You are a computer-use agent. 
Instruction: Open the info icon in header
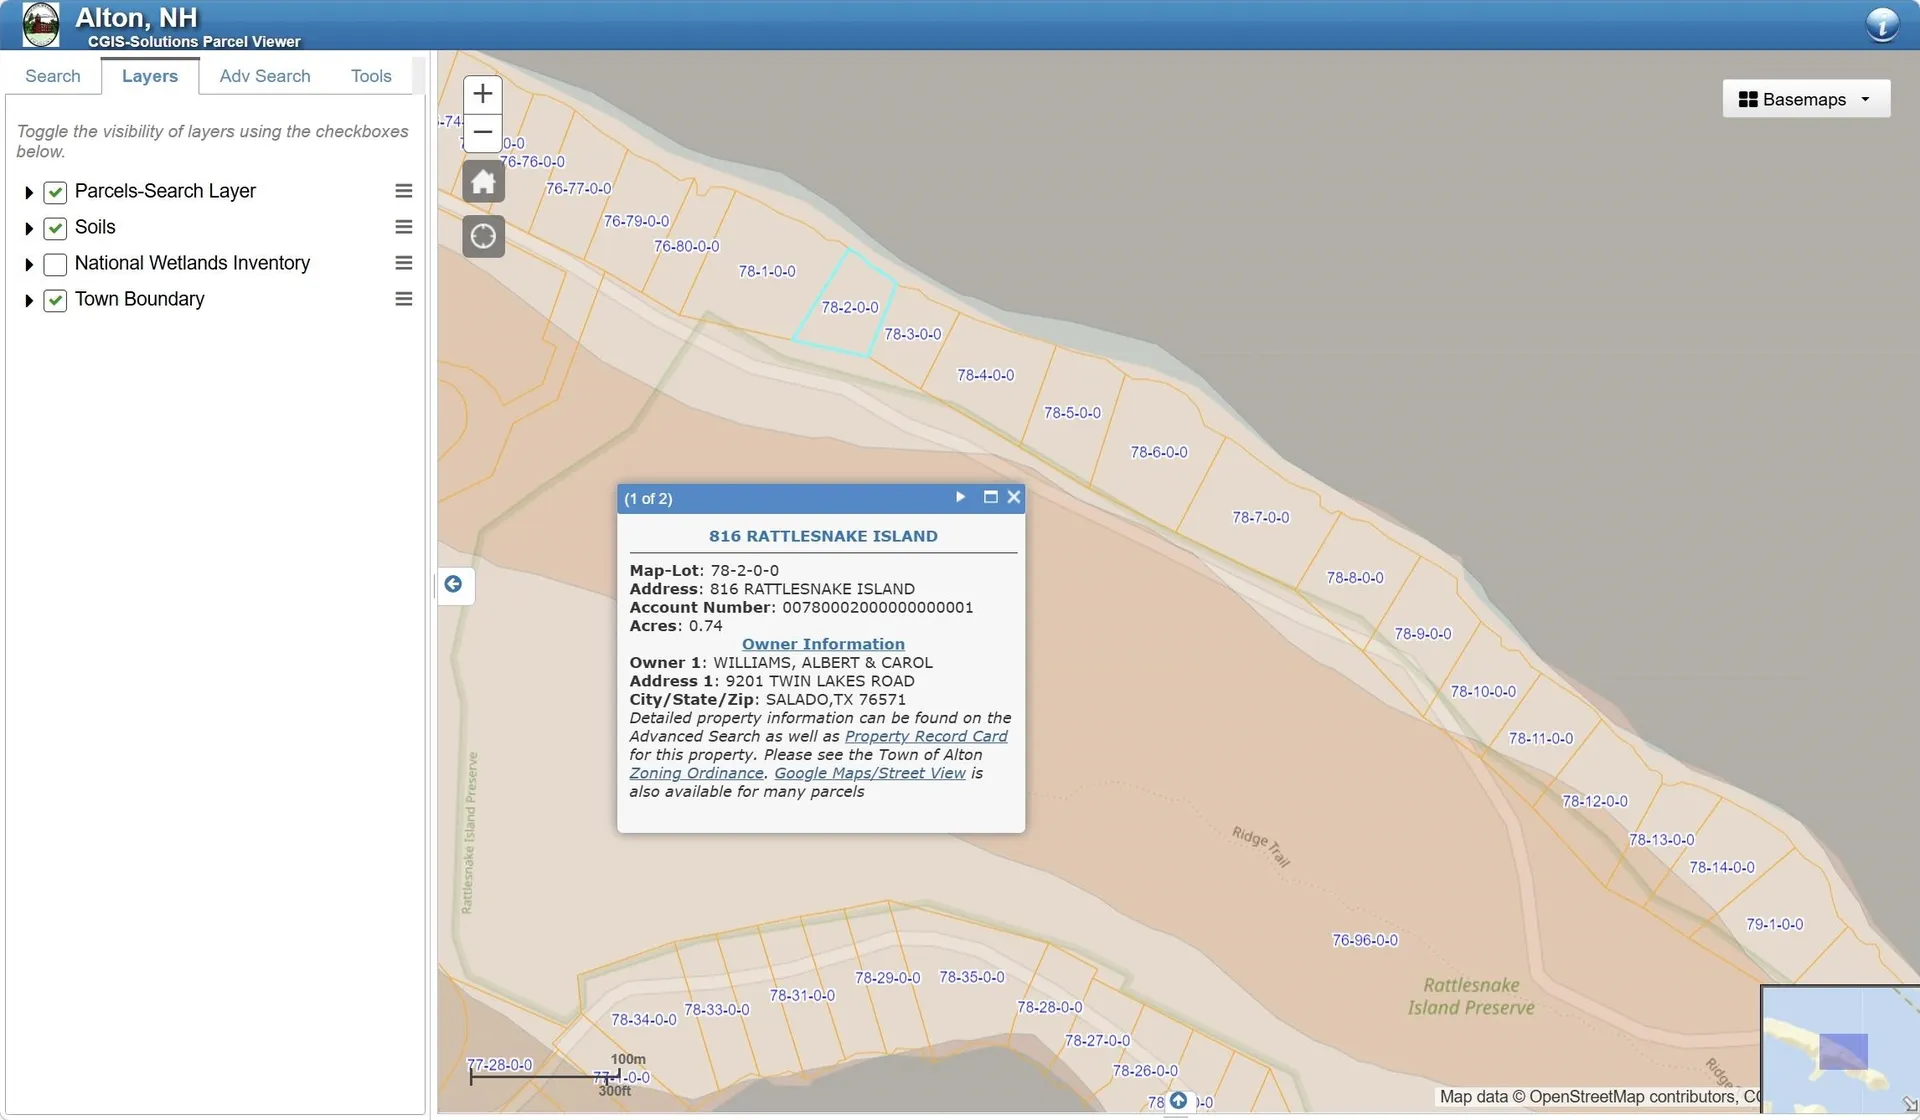(x=1882, y=24)
